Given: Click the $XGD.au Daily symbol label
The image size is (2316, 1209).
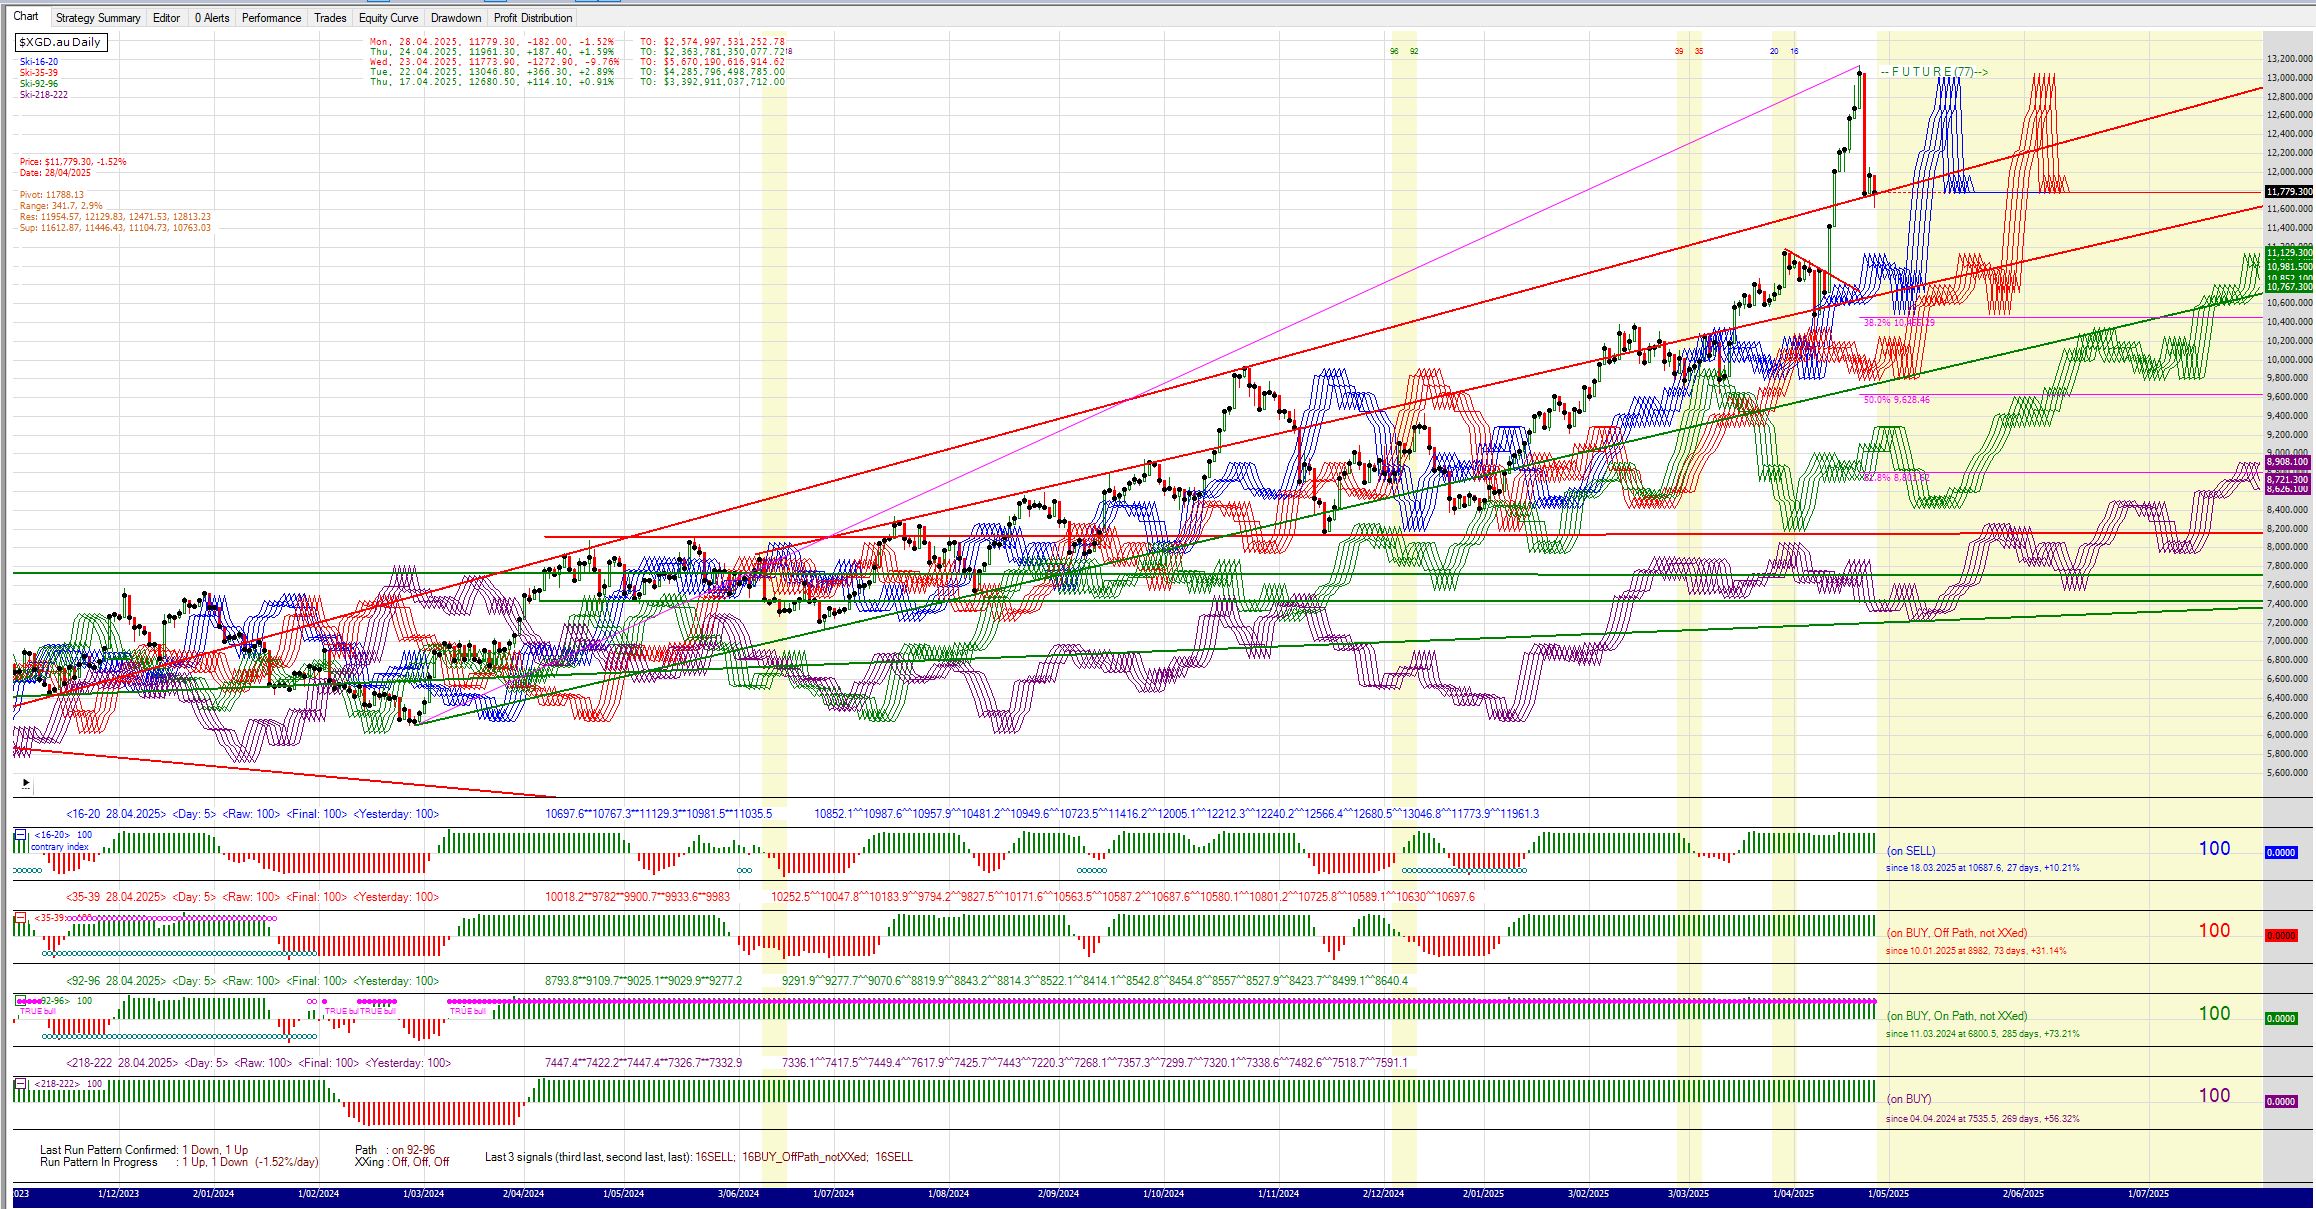Looking at the screenshot, I should [x=61, y=42].
